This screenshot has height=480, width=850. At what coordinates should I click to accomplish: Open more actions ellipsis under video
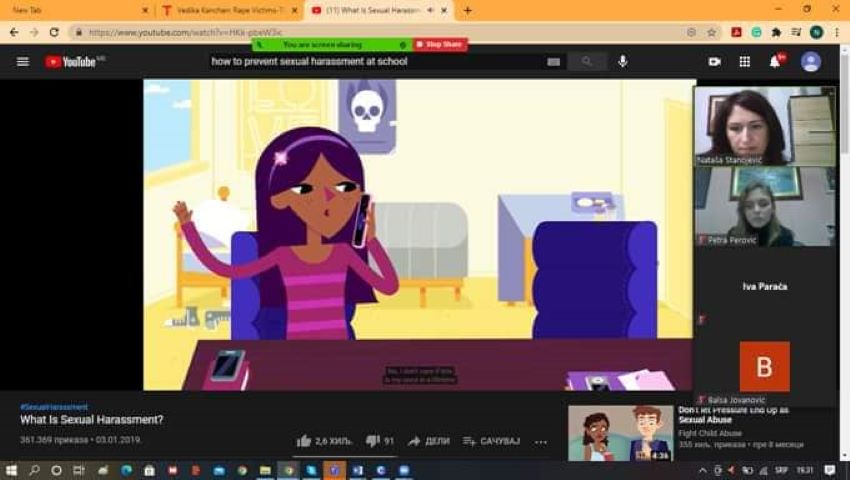tap(541, 441)
